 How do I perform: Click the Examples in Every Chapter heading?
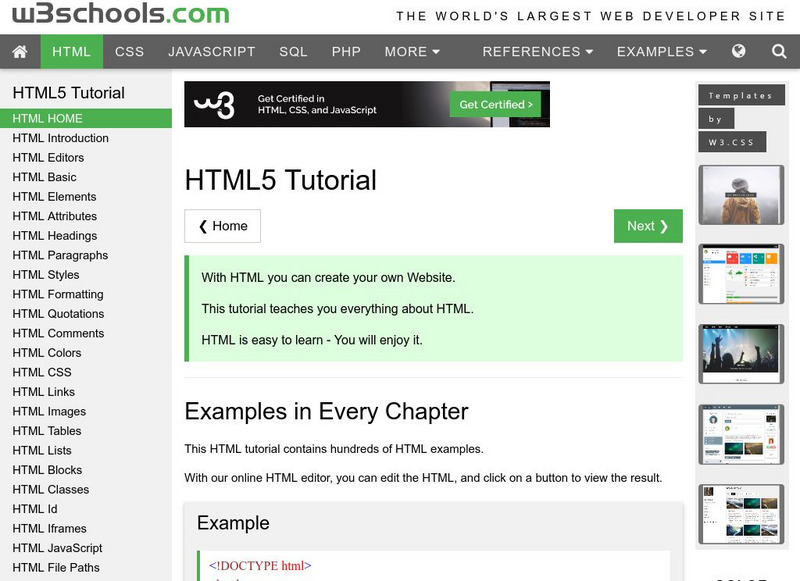coord(327,412)
